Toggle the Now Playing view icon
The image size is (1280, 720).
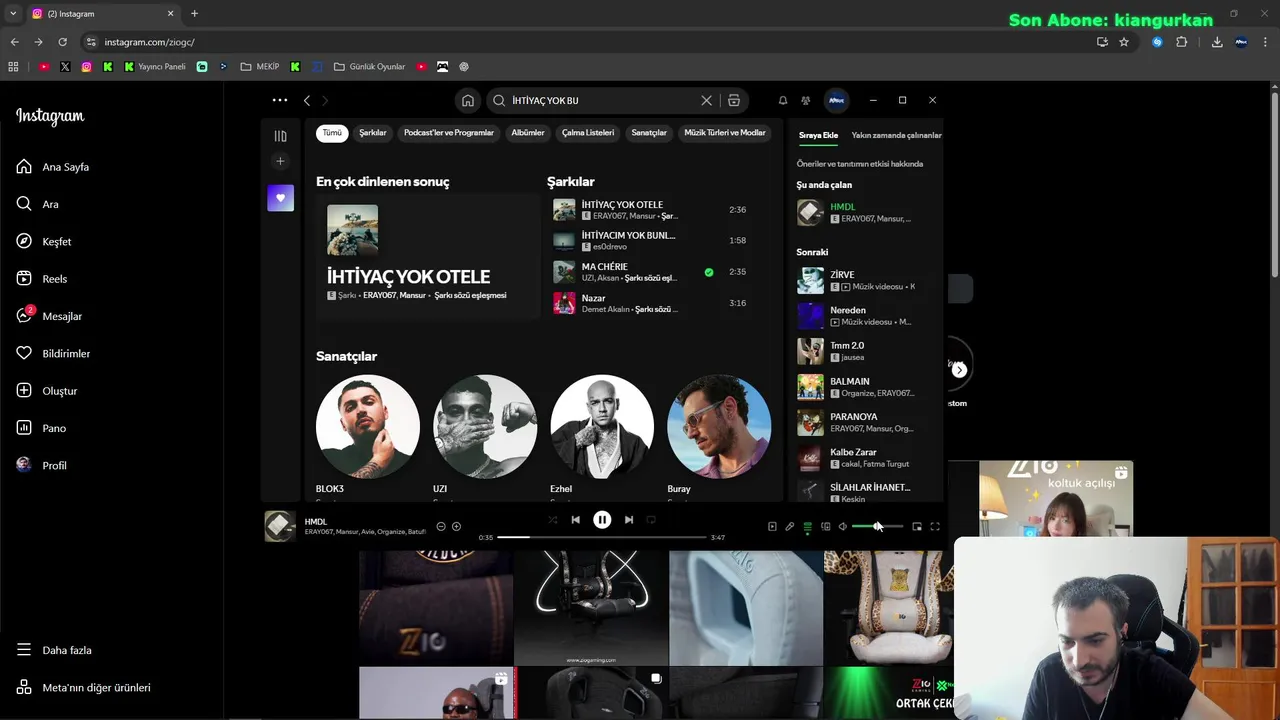coord(772,527)
